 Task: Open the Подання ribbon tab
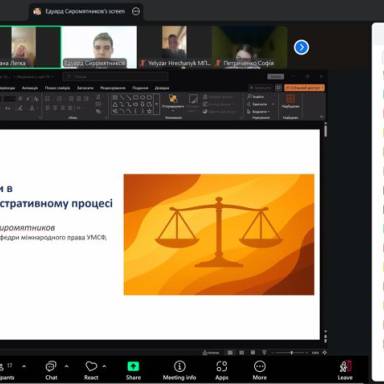click(140, 88)
